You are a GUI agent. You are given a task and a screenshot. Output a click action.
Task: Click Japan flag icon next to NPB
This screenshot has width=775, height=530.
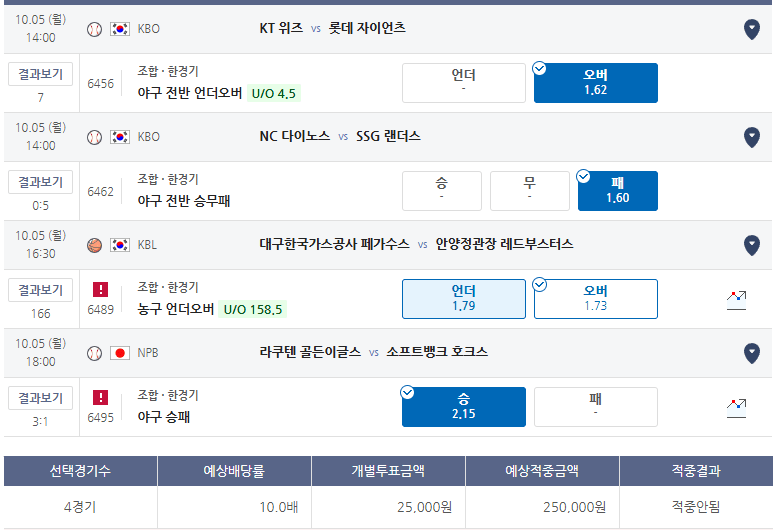[x=120, y=353]
